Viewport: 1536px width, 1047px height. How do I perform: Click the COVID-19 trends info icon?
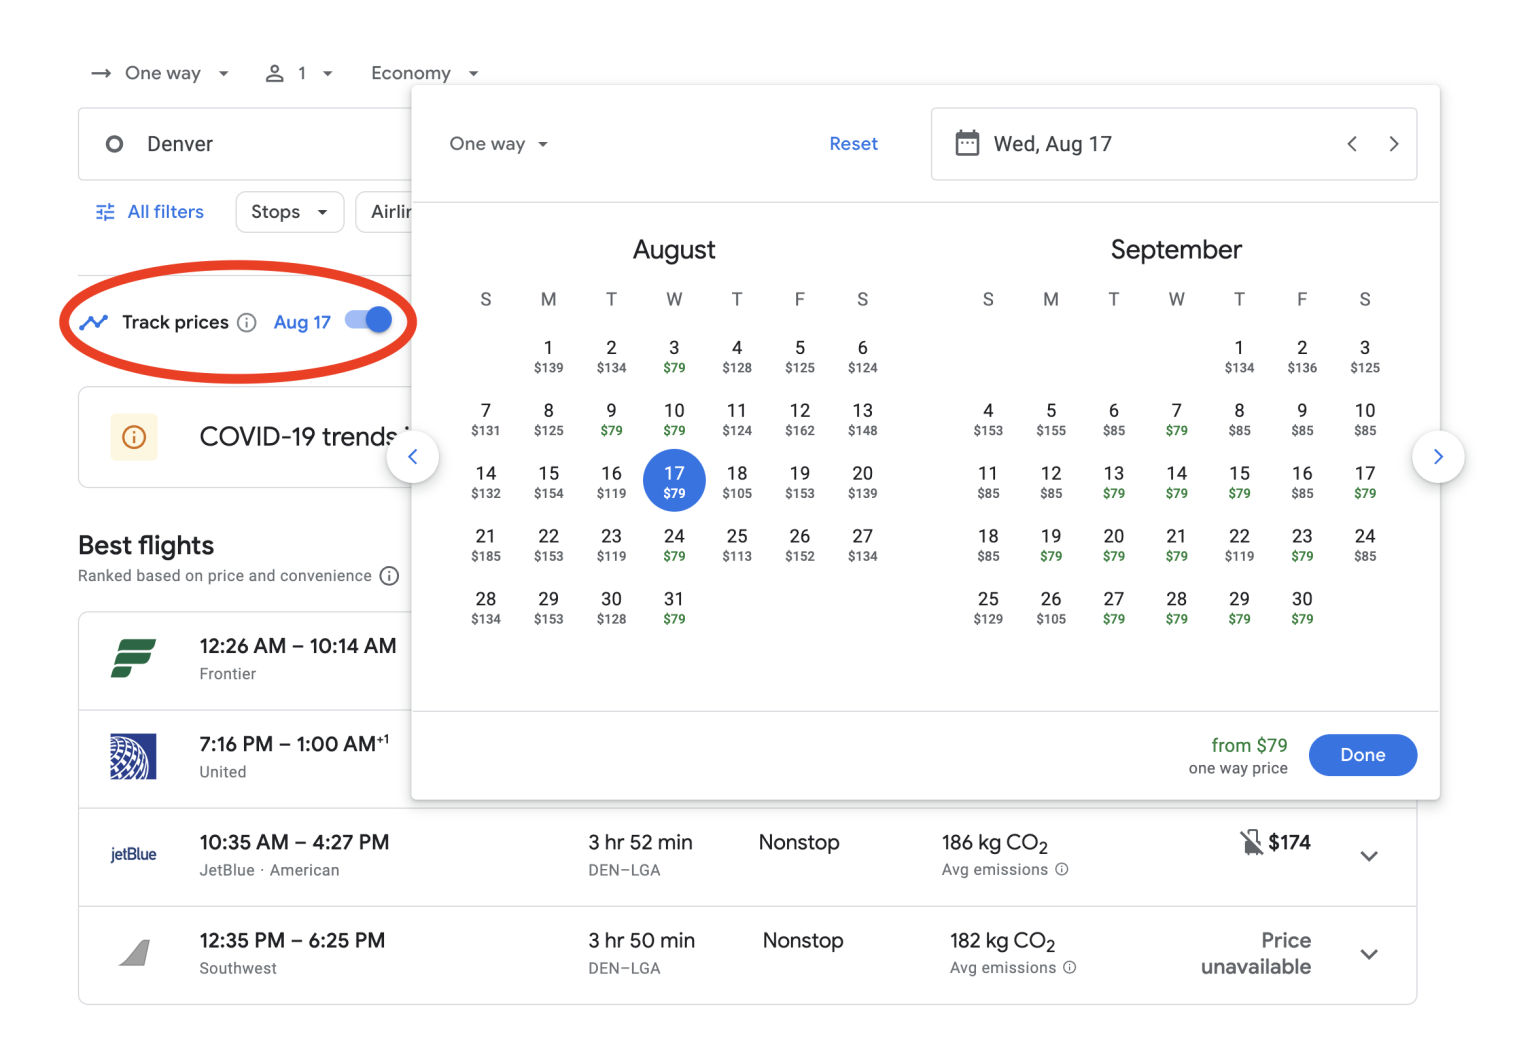pos(134,437)
